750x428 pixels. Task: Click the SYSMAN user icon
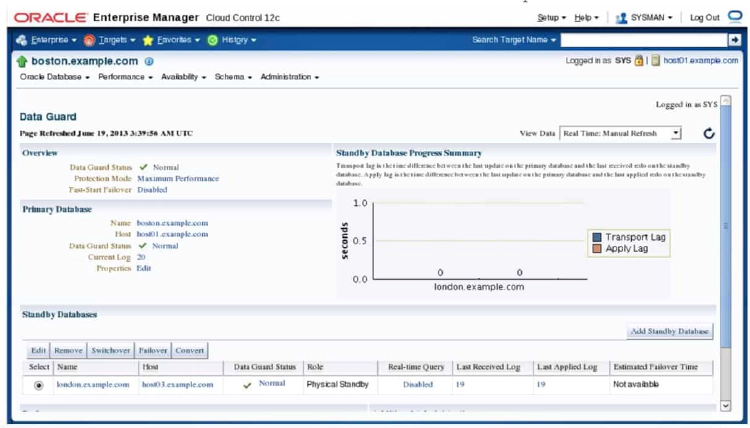click(621, 18)
